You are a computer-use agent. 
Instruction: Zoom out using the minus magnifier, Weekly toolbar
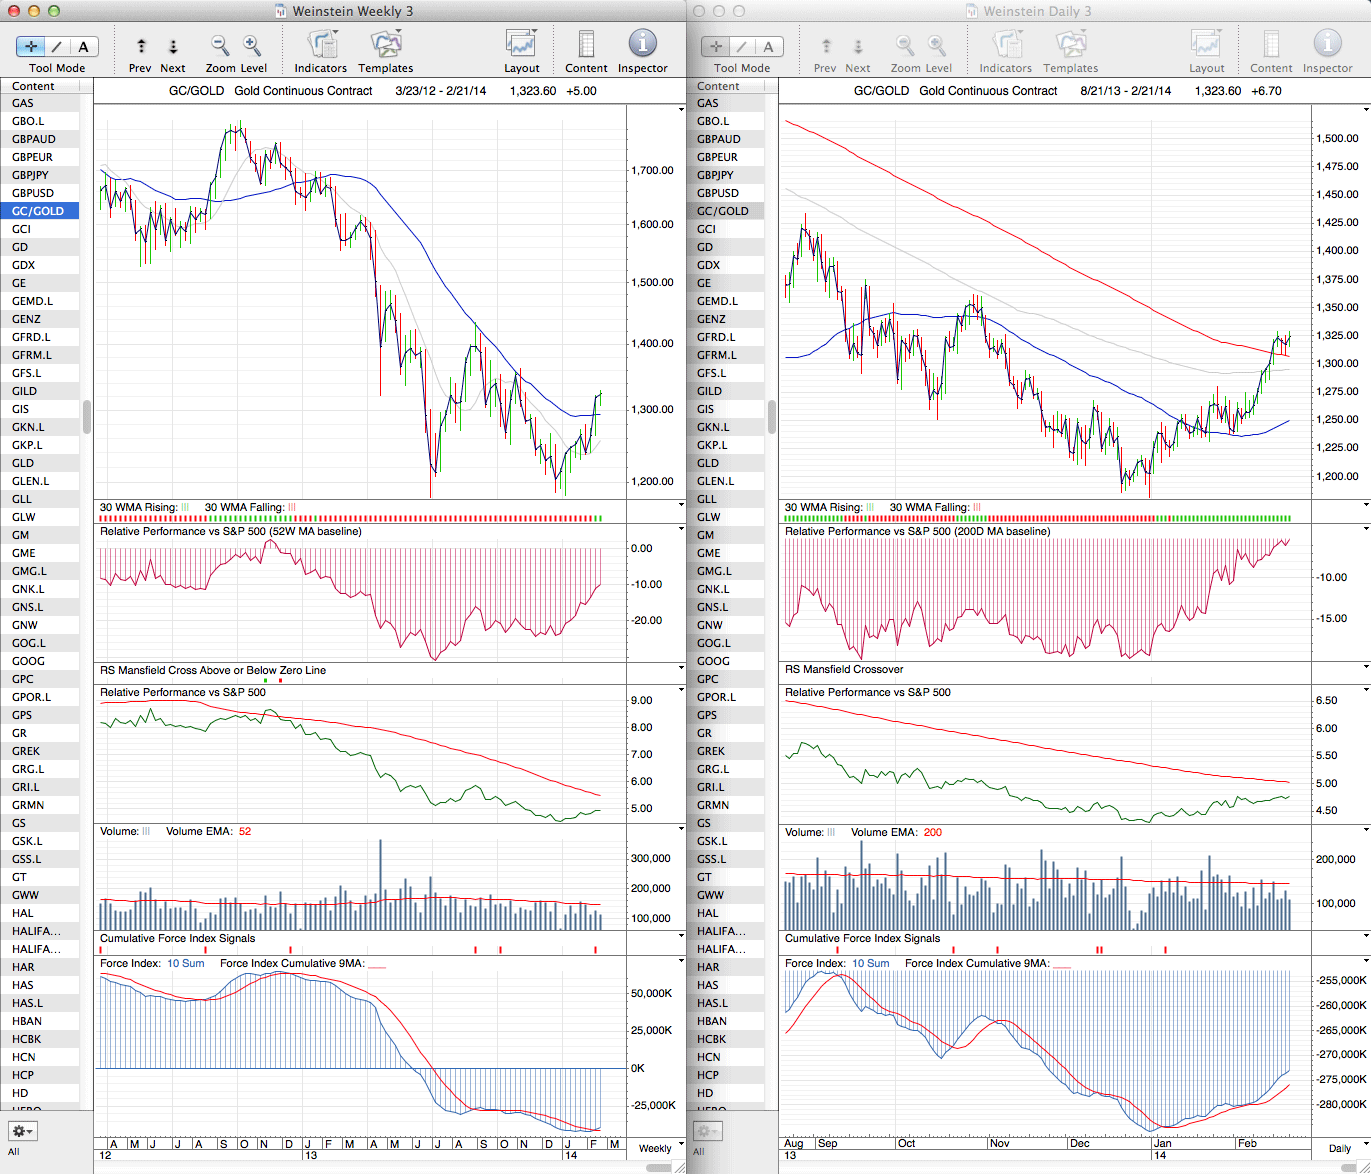click(x=220, y=46)
